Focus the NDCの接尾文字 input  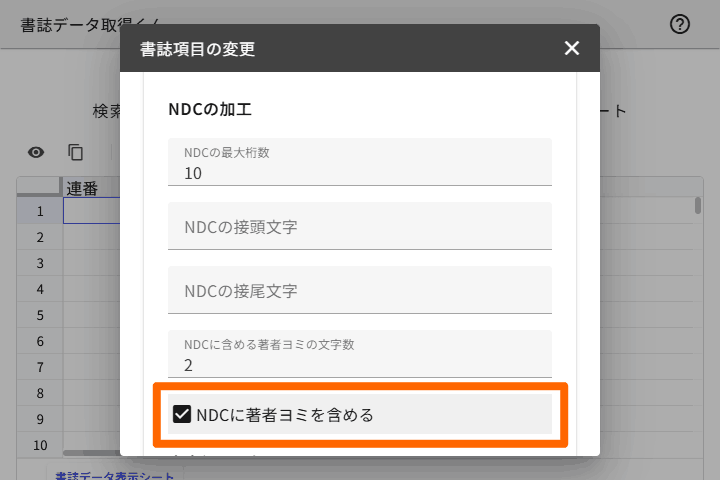point(360,290)
